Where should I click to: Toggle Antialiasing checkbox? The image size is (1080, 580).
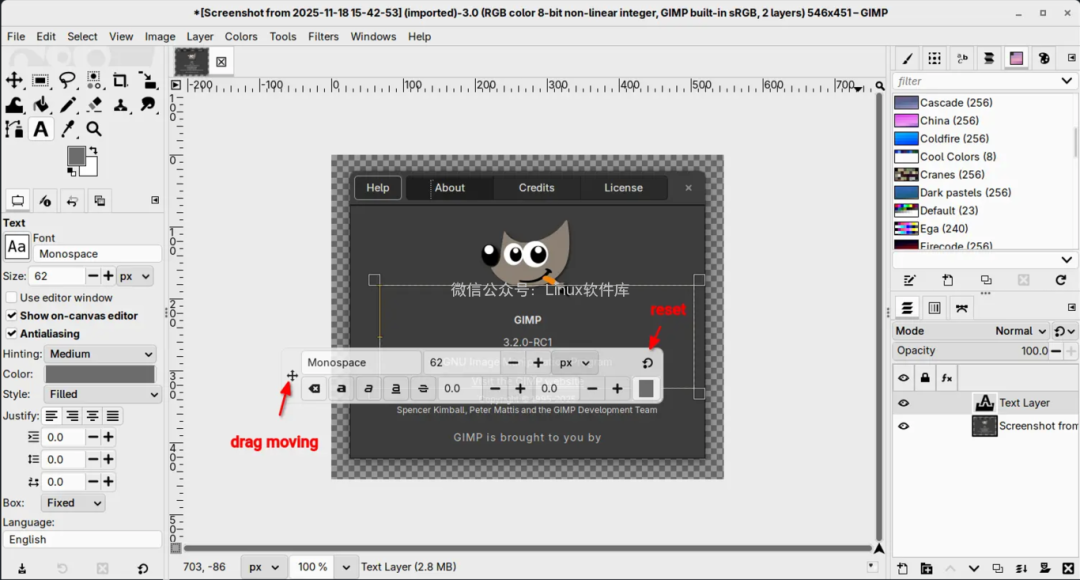(x=11, y=333)
